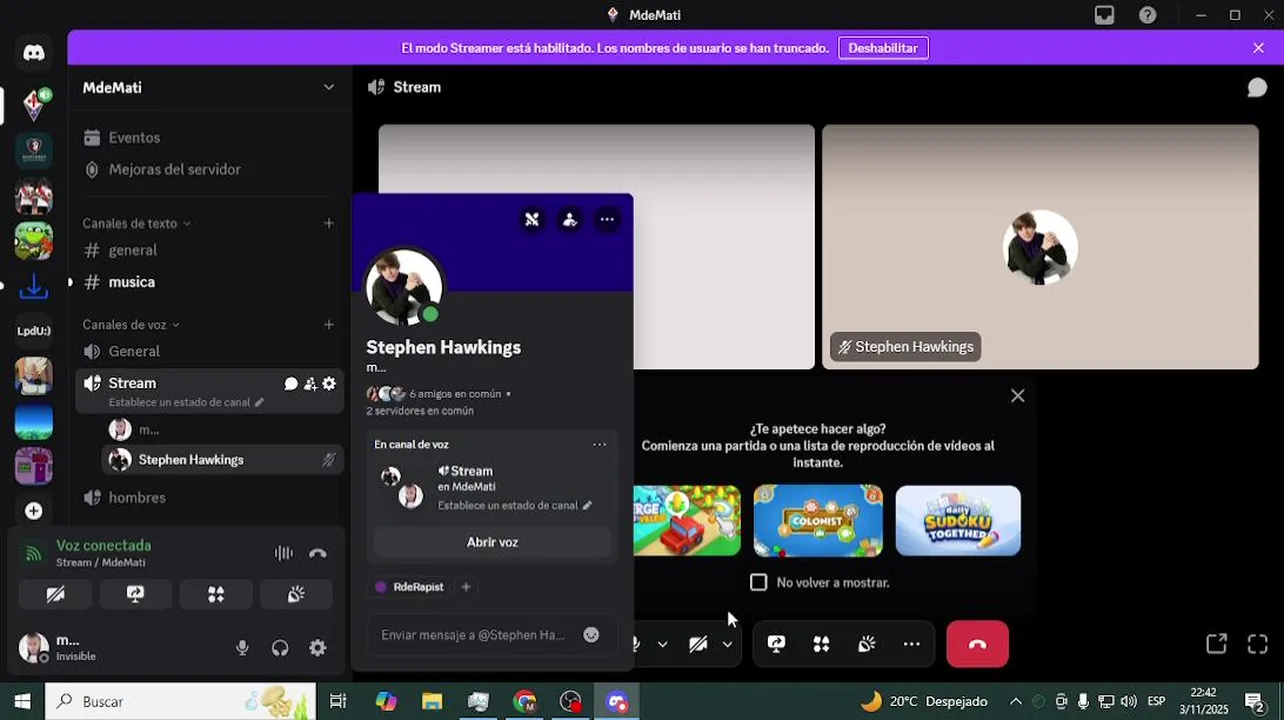1284x720 pixels.
Task: Collapse the Canales de voz category
Action: pos(131,324)
